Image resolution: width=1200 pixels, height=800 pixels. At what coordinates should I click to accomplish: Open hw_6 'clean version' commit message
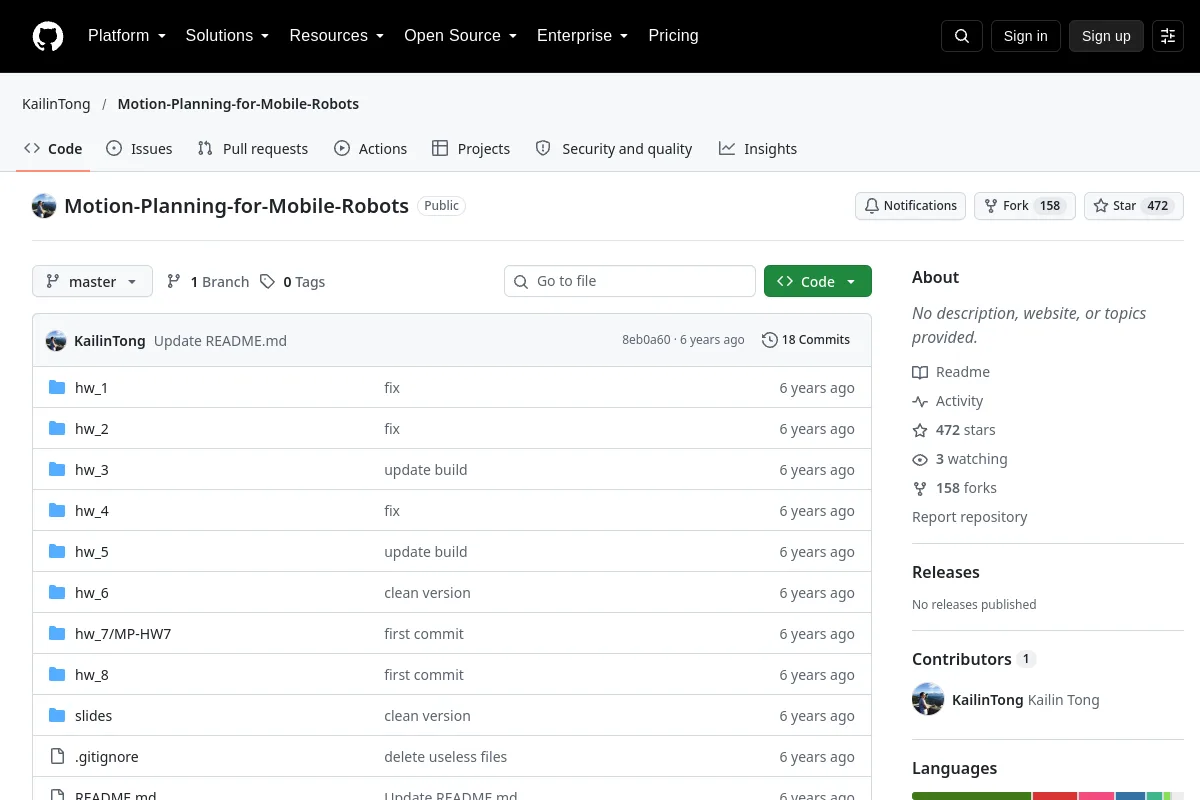coord(427,593)
